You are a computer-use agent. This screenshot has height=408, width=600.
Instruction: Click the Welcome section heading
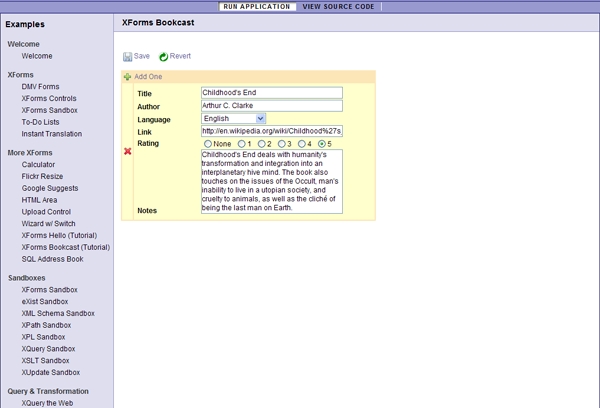tap(23, 44)
